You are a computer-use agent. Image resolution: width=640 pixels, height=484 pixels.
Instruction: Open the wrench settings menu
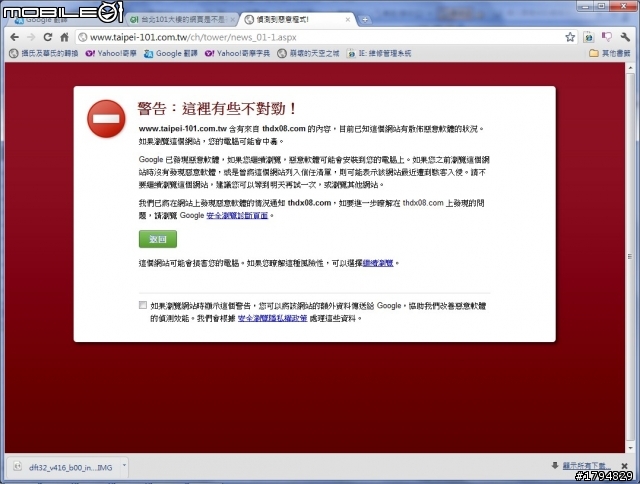tap(625, 37)
